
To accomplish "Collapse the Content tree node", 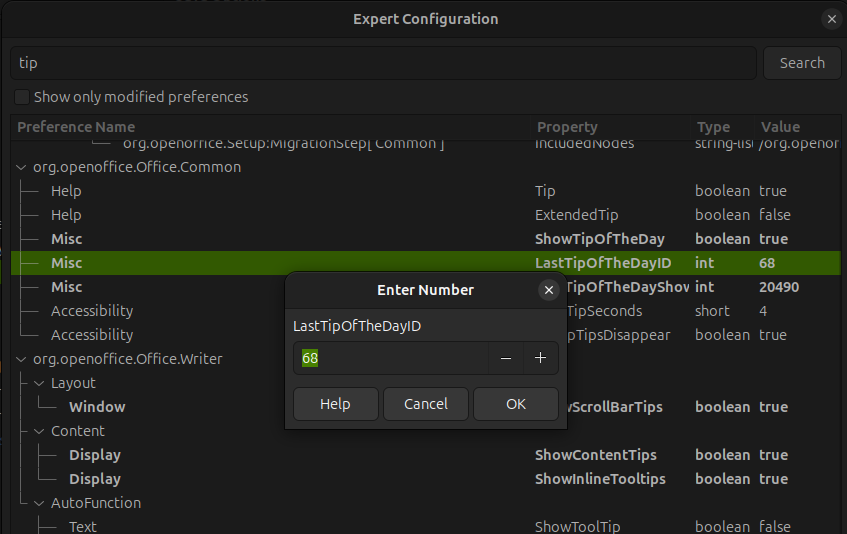I will [x=40, y=431].
